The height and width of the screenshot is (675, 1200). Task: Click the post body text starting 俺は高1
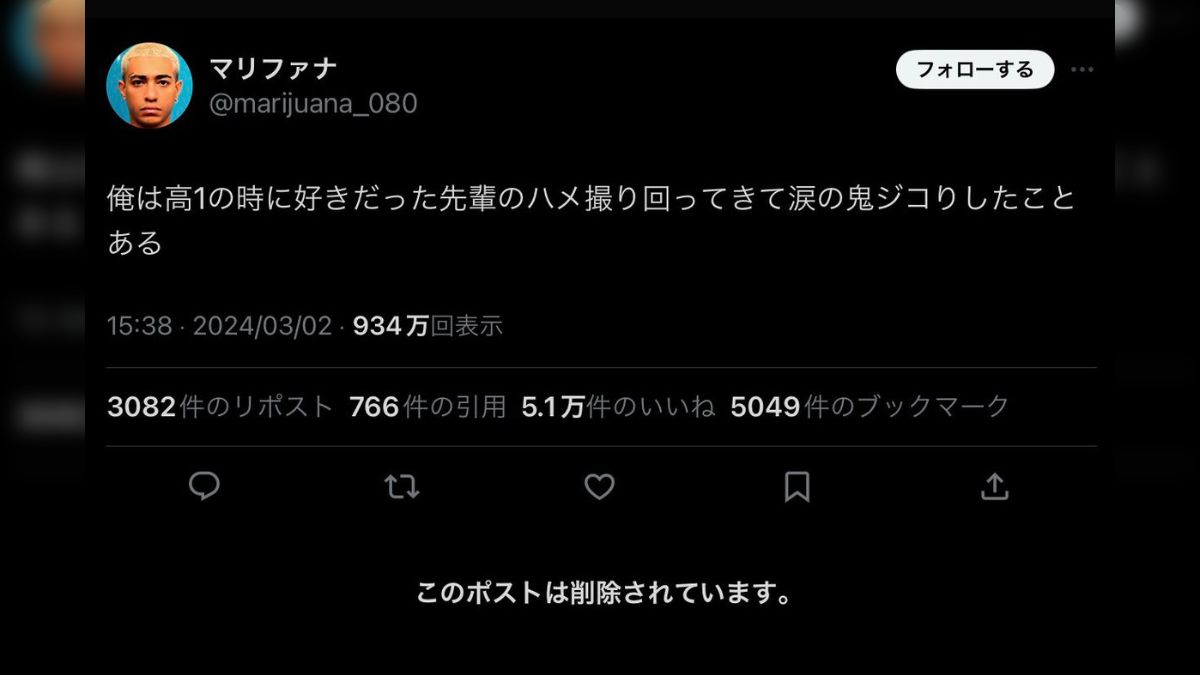592,220
